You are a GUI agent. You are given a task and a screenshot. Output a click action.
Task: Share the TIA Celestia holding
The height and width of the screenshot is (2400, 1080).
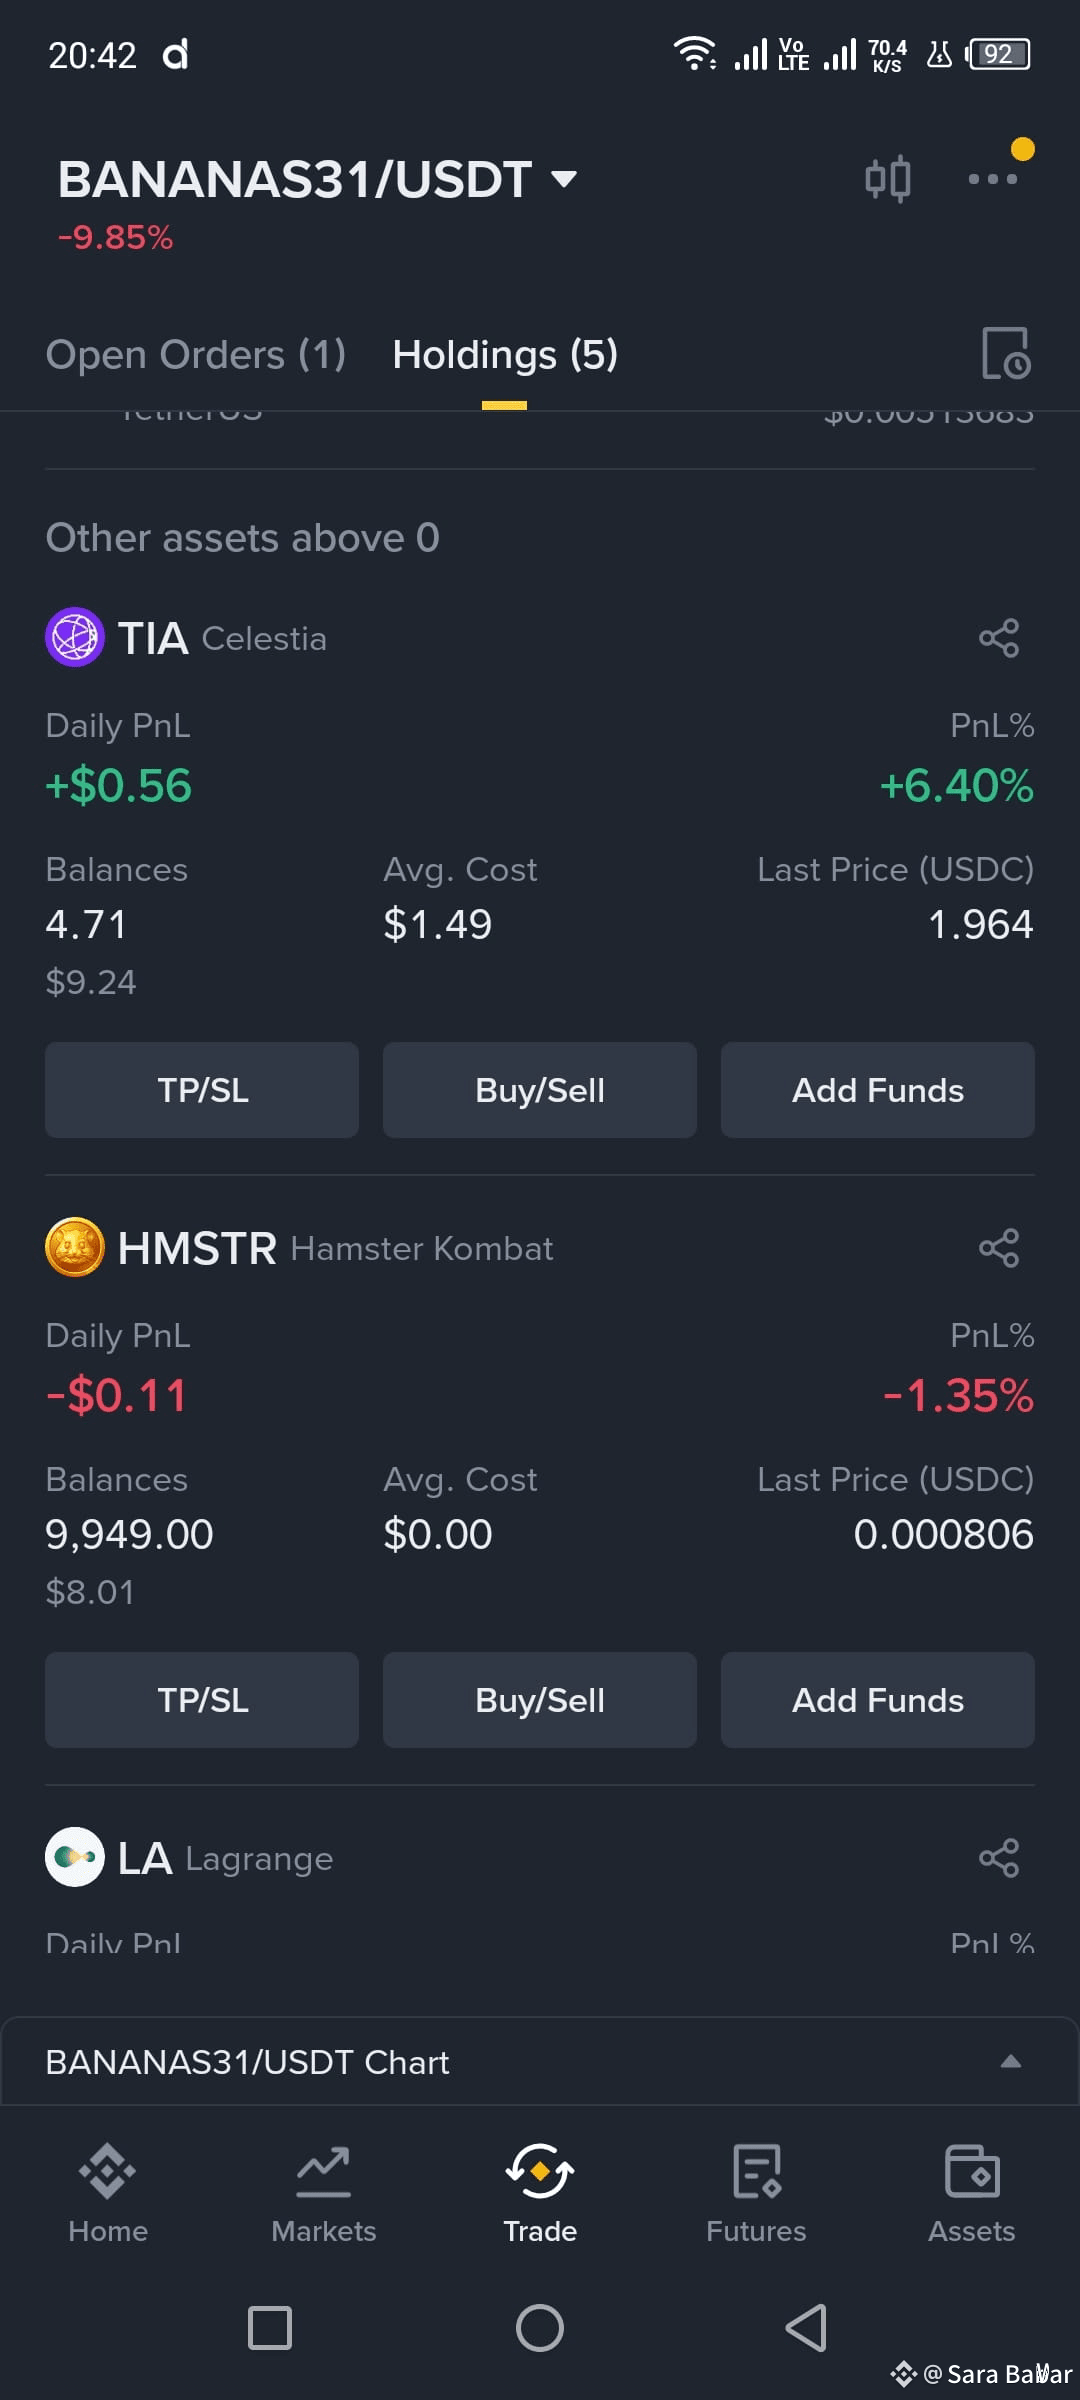[x=999, y=638]
